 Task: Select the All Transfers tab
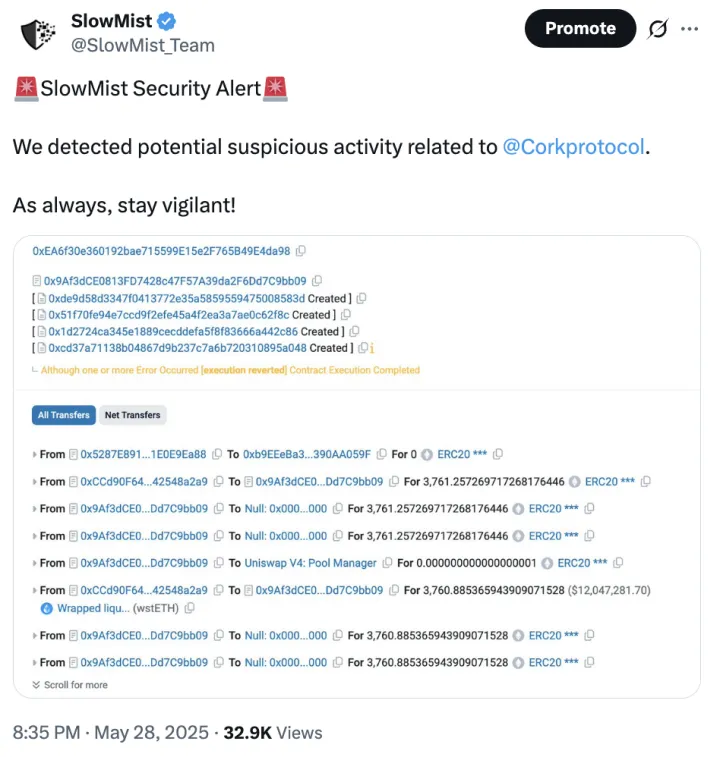click(64, 415)
